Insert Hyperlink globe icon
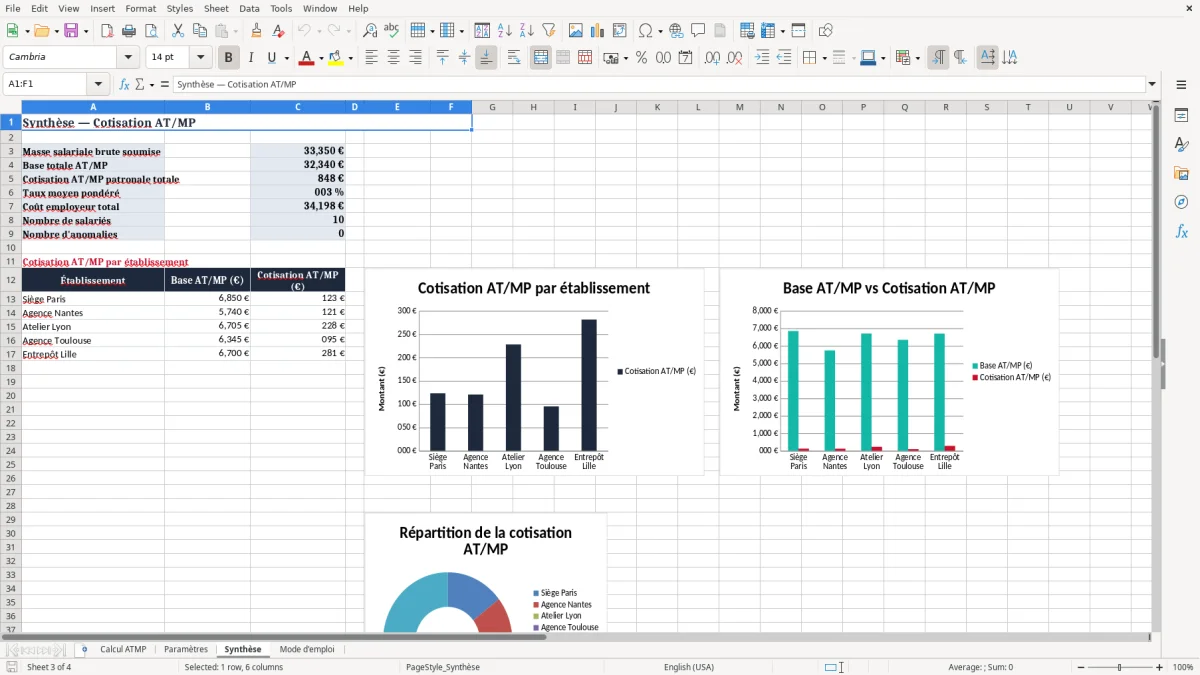 pos(676,31)
